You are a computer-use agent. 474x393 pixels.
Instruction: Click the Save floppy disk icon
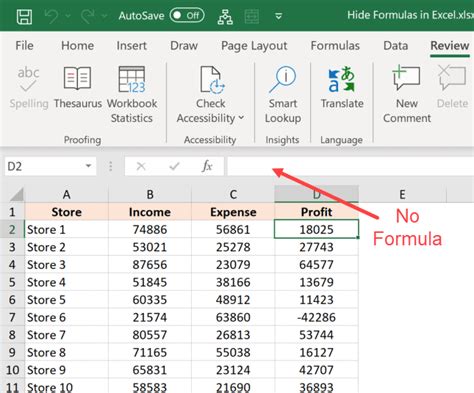click(x=24, y=16)
